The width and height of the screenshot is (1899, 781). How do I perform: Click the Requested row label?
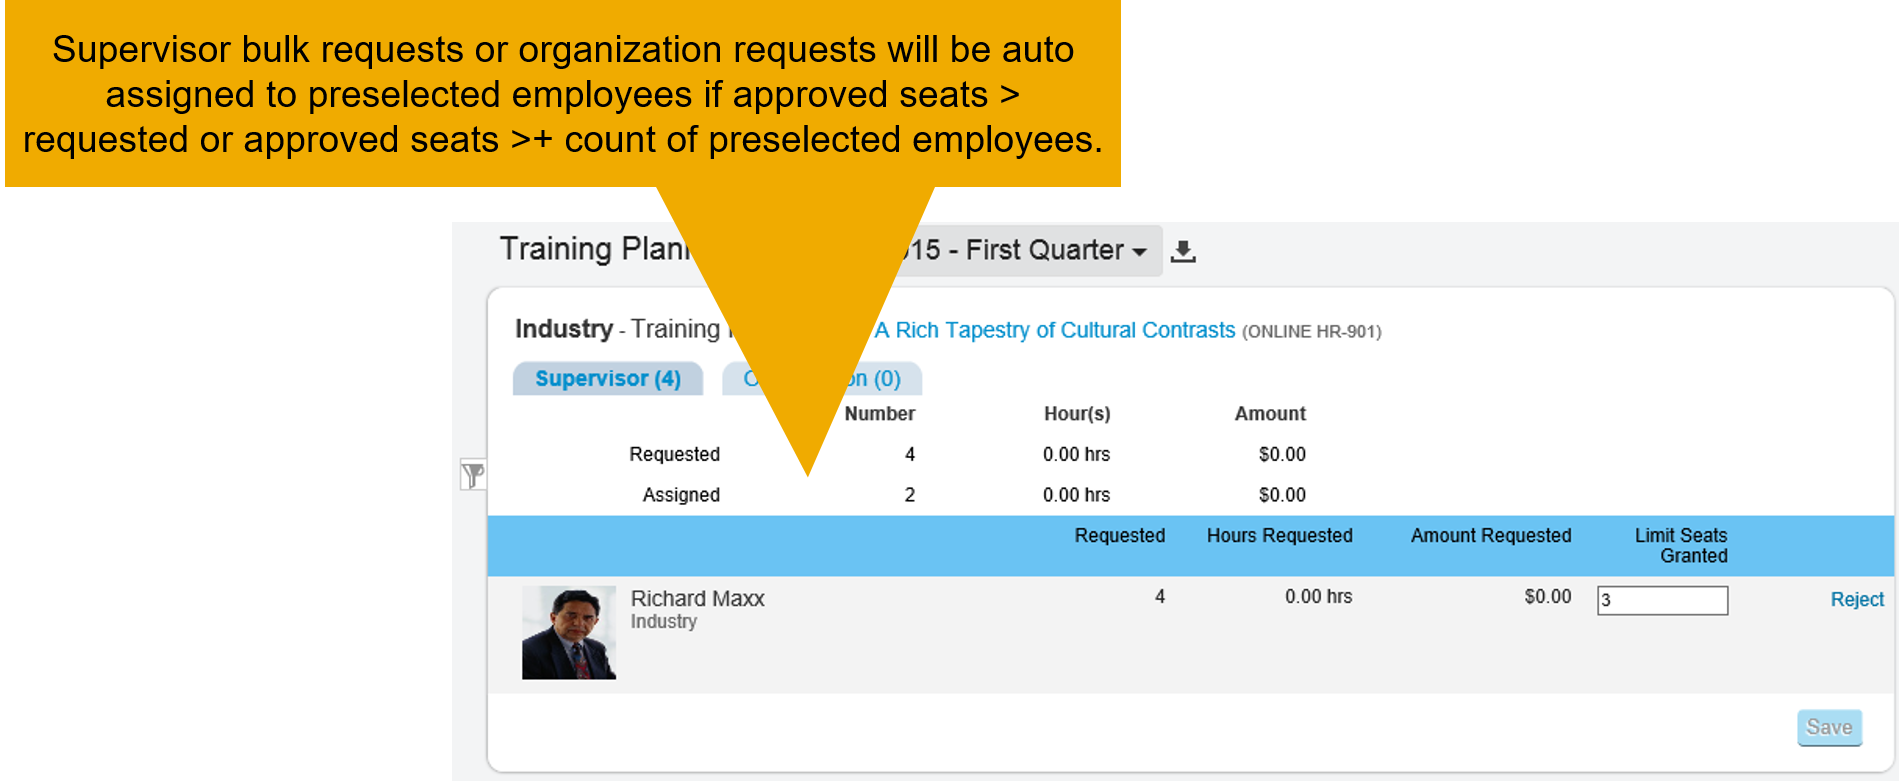(674, 454)
